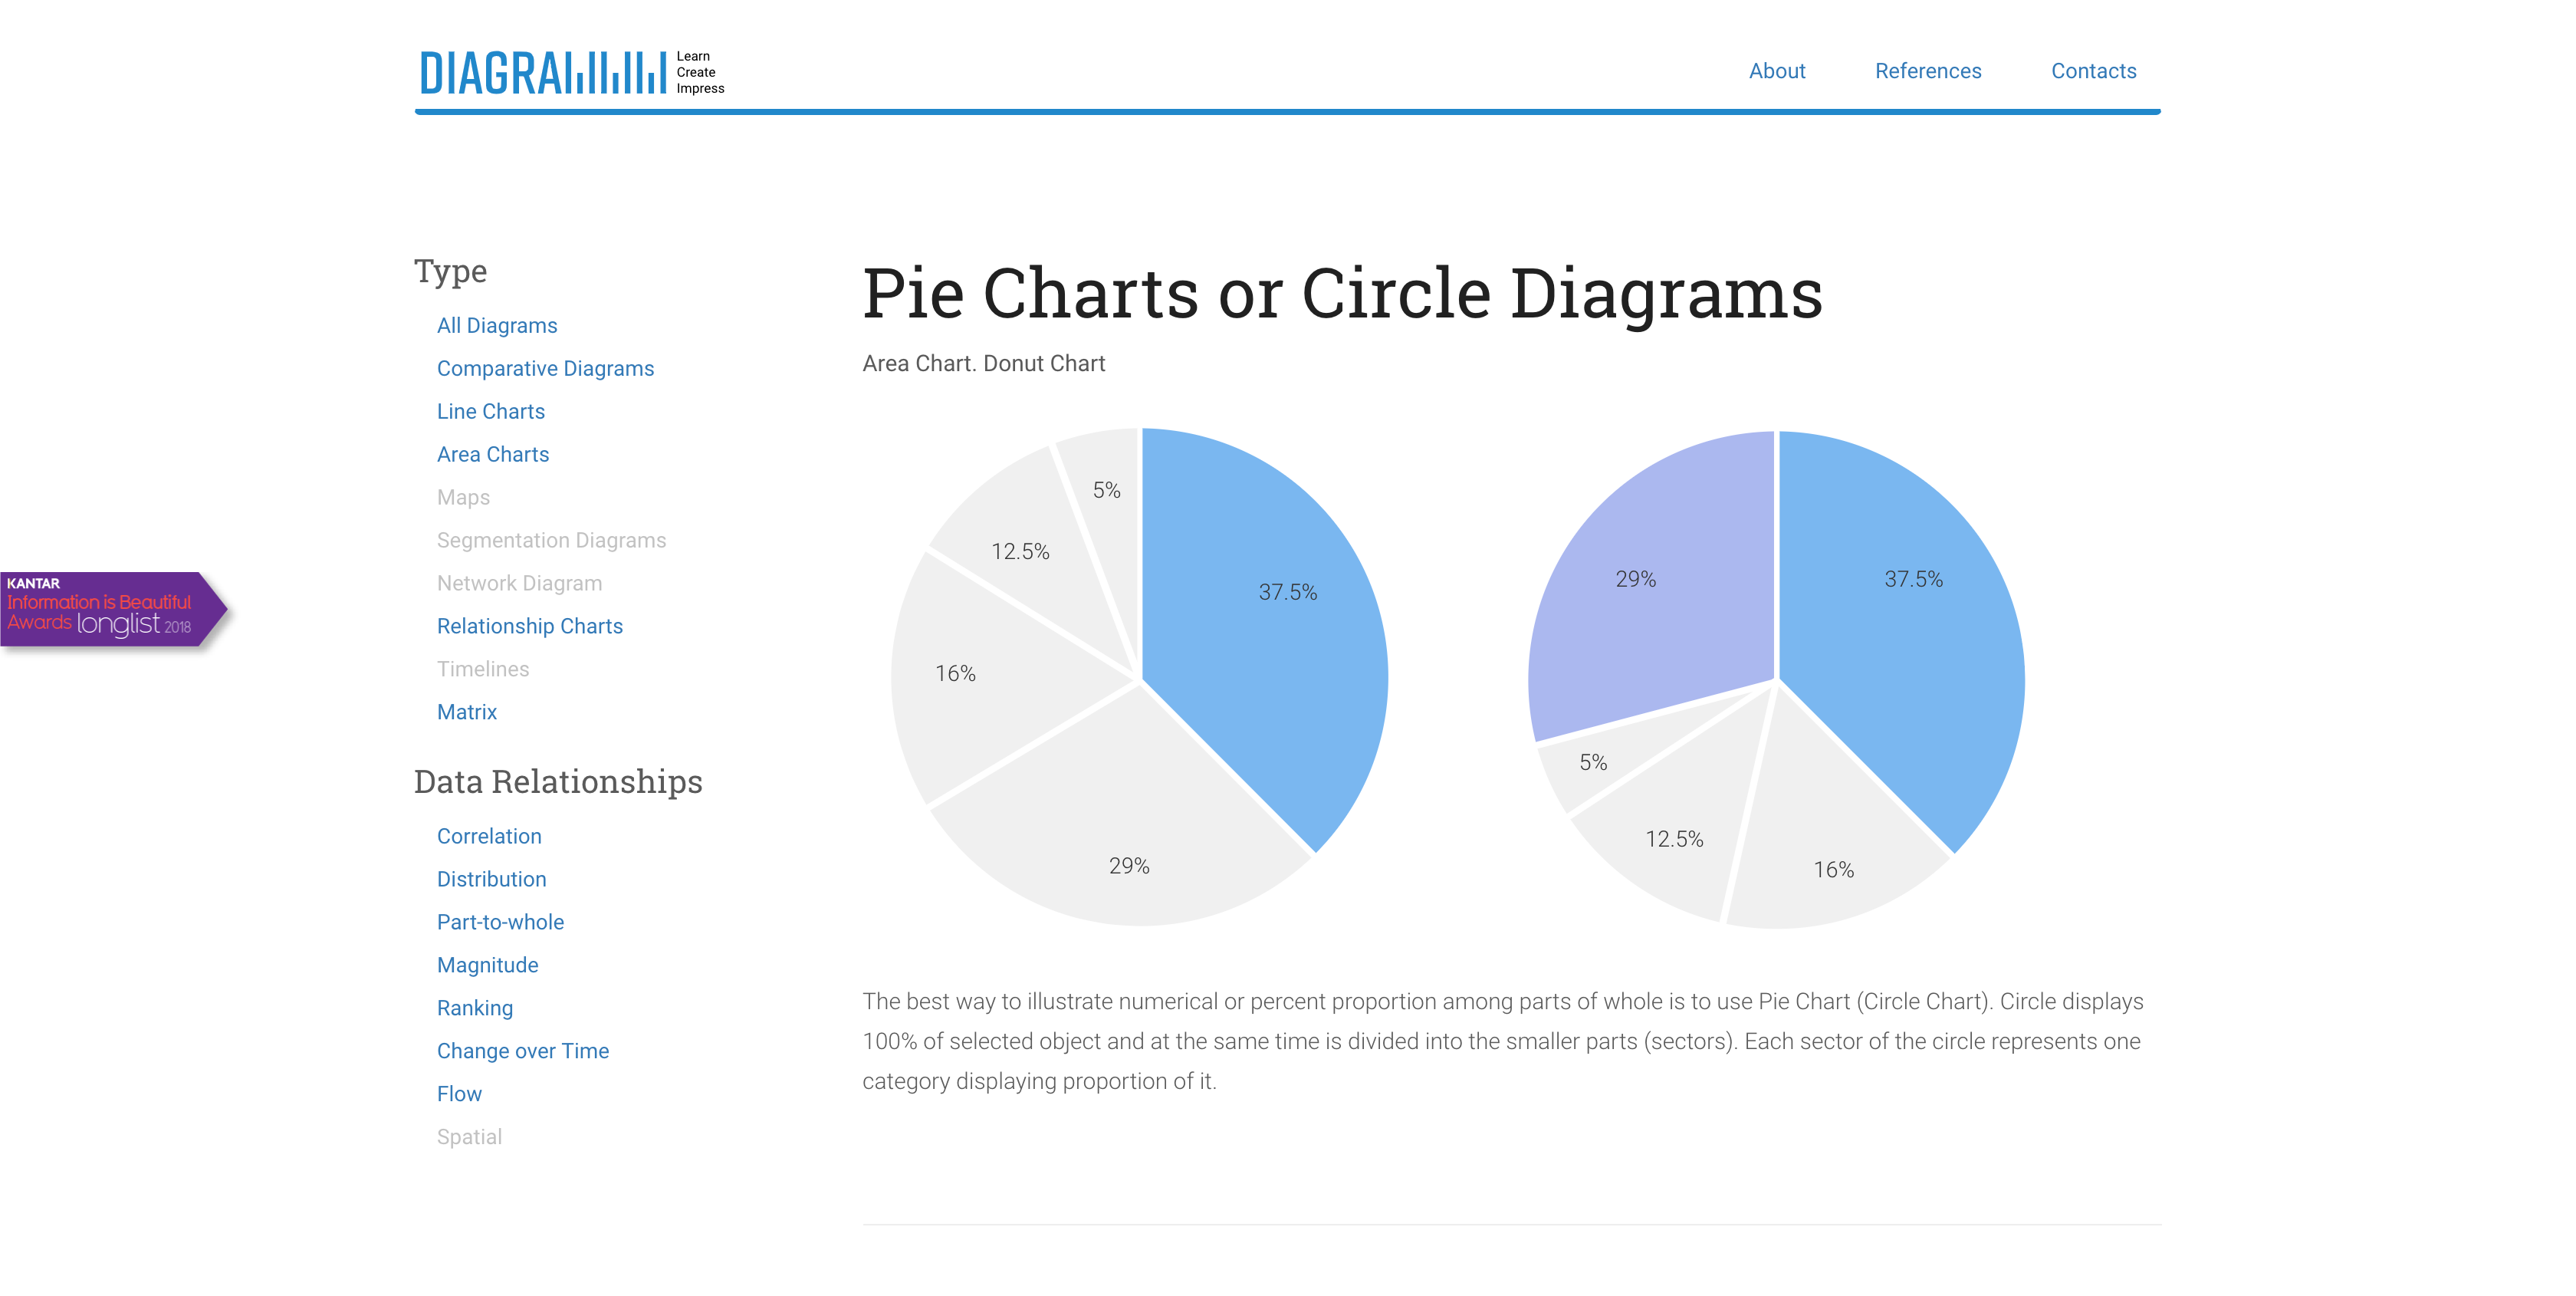2576x1296 pixels.
Task: Click the purple 29% slice of the right pie chart
Action: [1640, 580]
